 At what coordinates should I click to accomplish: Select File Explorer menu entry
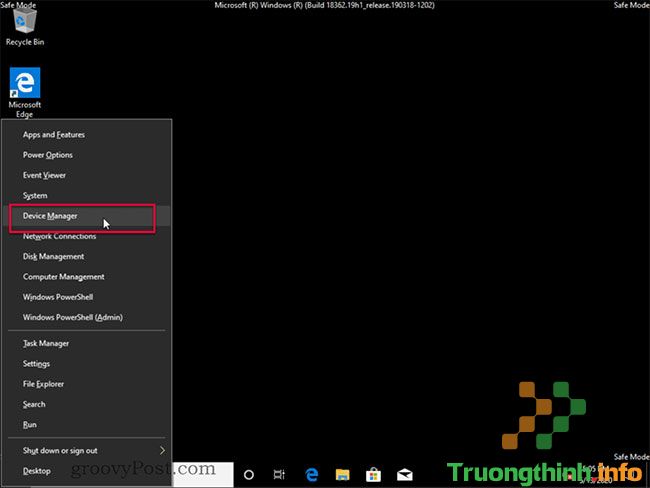[87, 384]
